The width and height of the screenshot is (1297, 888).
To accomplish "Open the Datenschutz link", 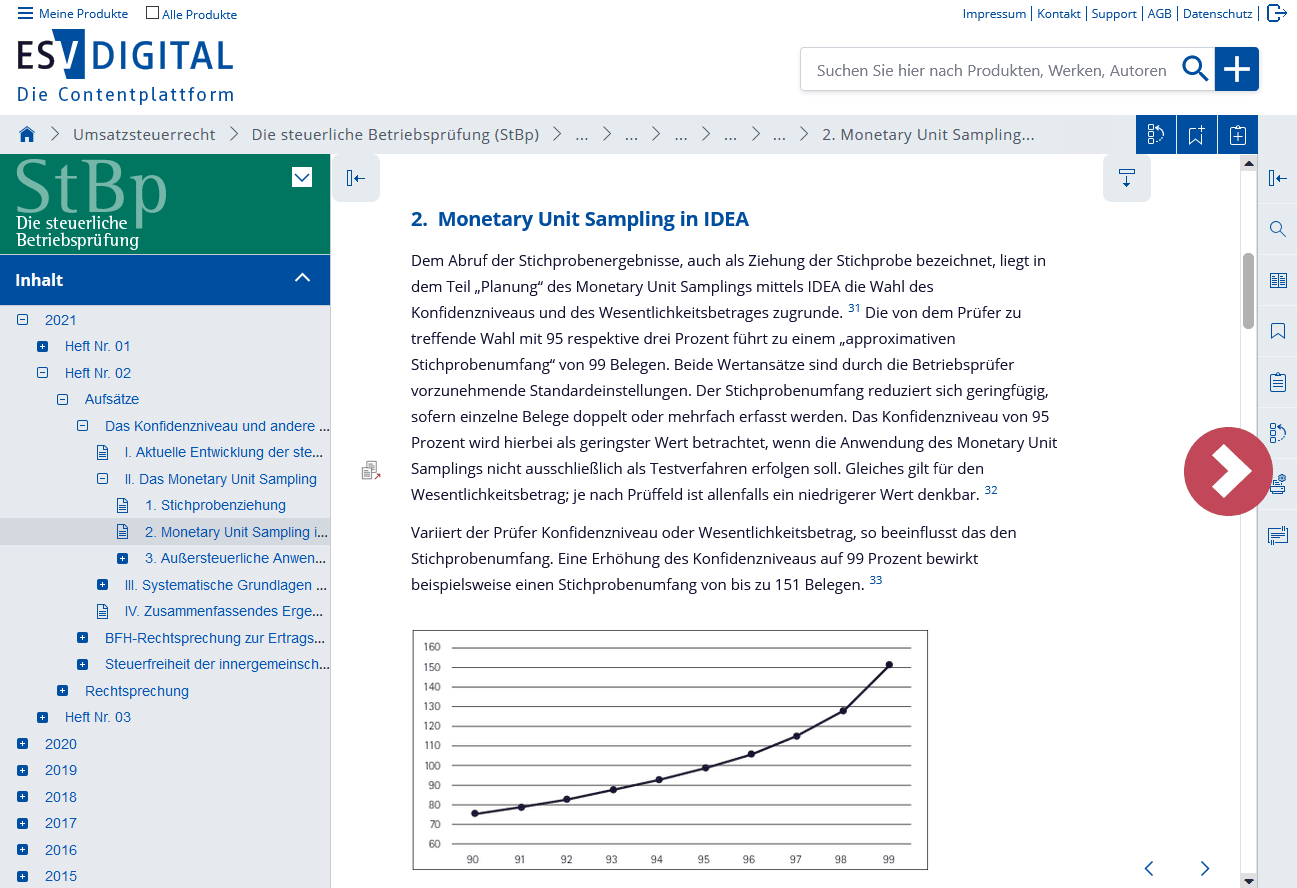I will 1217,14.
